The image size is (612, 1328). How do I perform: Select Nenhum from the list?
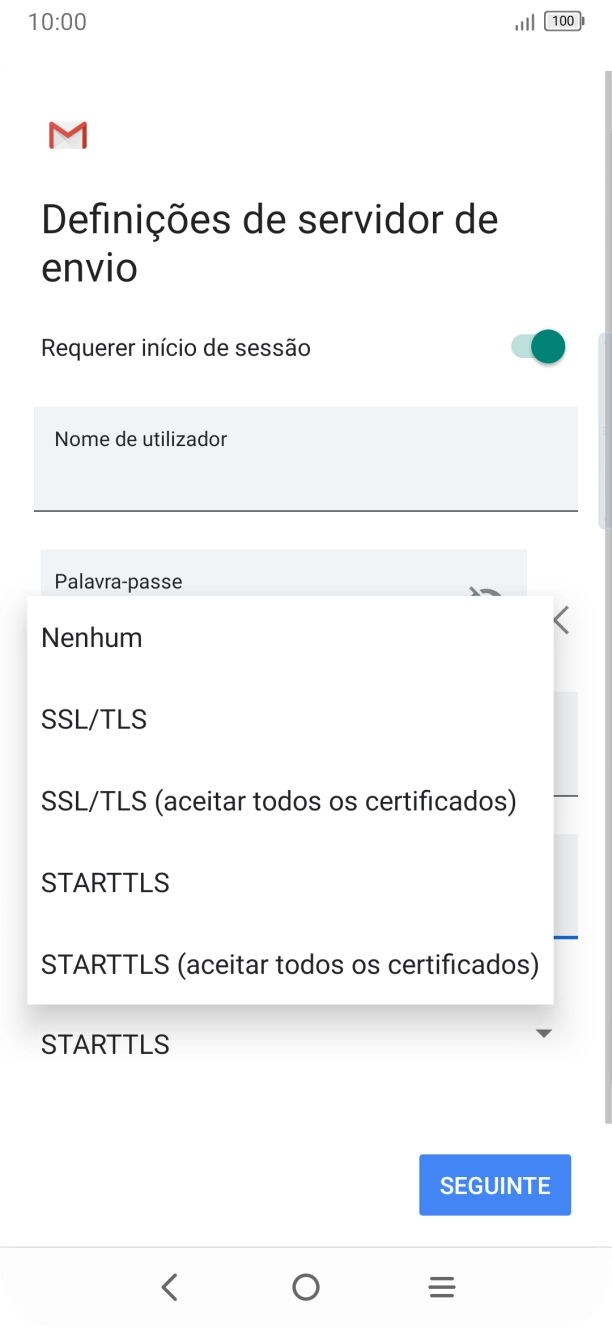tap(91, 637)
